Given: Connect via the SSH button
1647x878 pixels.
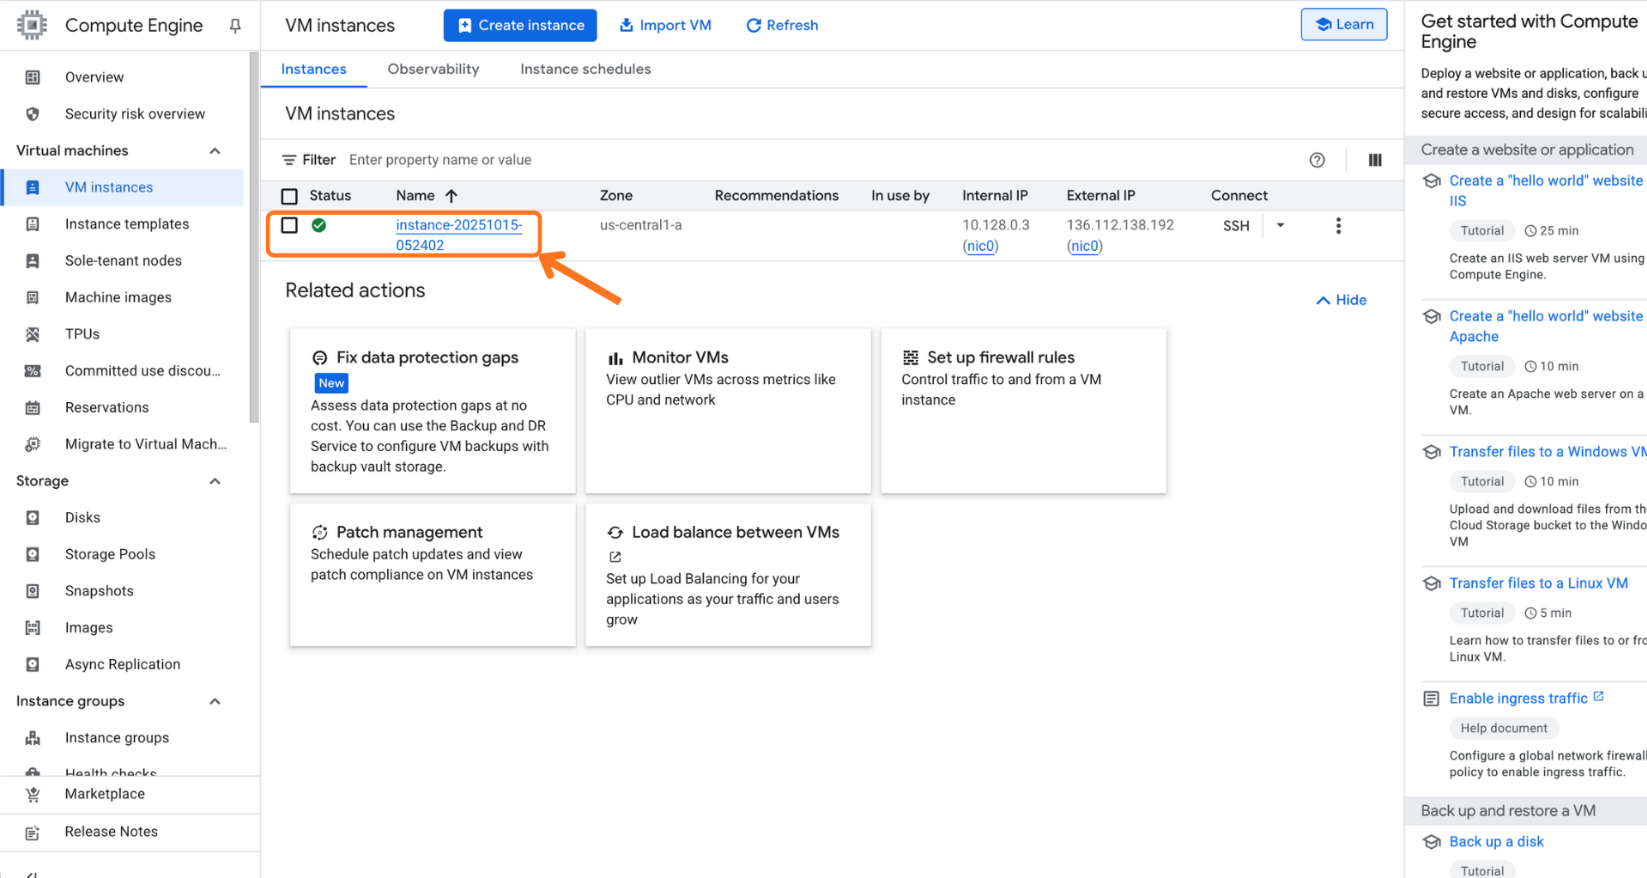Looking at the screenshot, I should point(1236,226).
